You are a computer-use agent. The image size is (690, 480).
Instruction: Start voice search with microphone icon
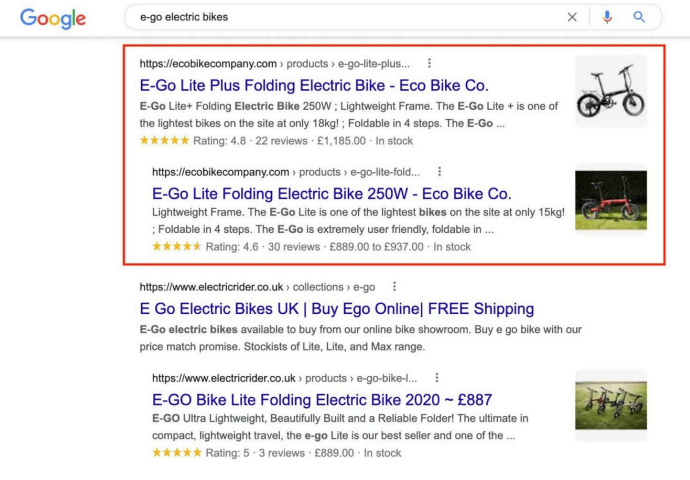[x=607, y=17]
